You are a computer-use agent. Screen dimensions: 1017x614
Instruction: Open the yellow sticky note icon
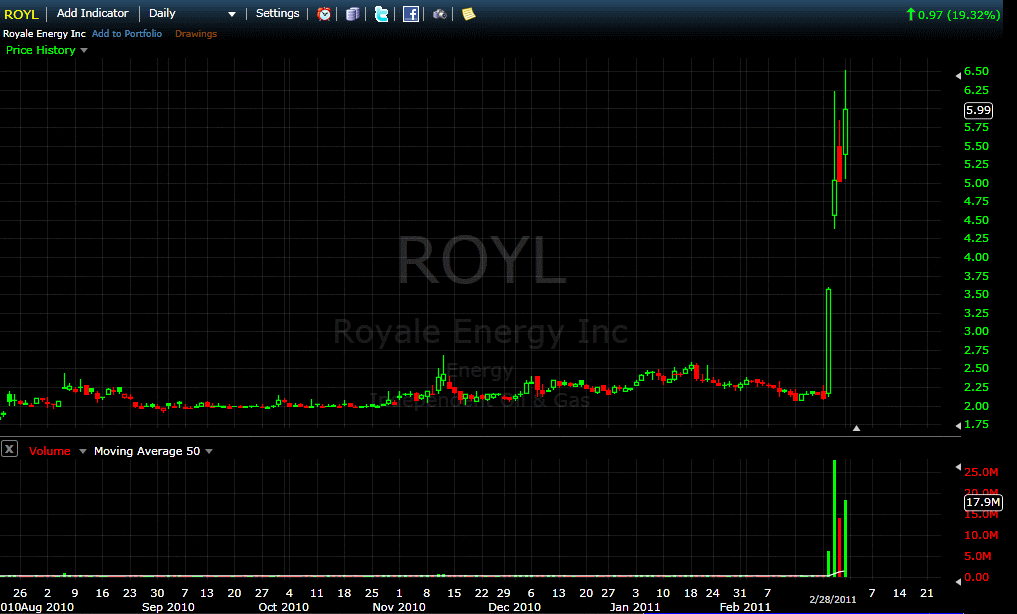[x=468, y=14]
